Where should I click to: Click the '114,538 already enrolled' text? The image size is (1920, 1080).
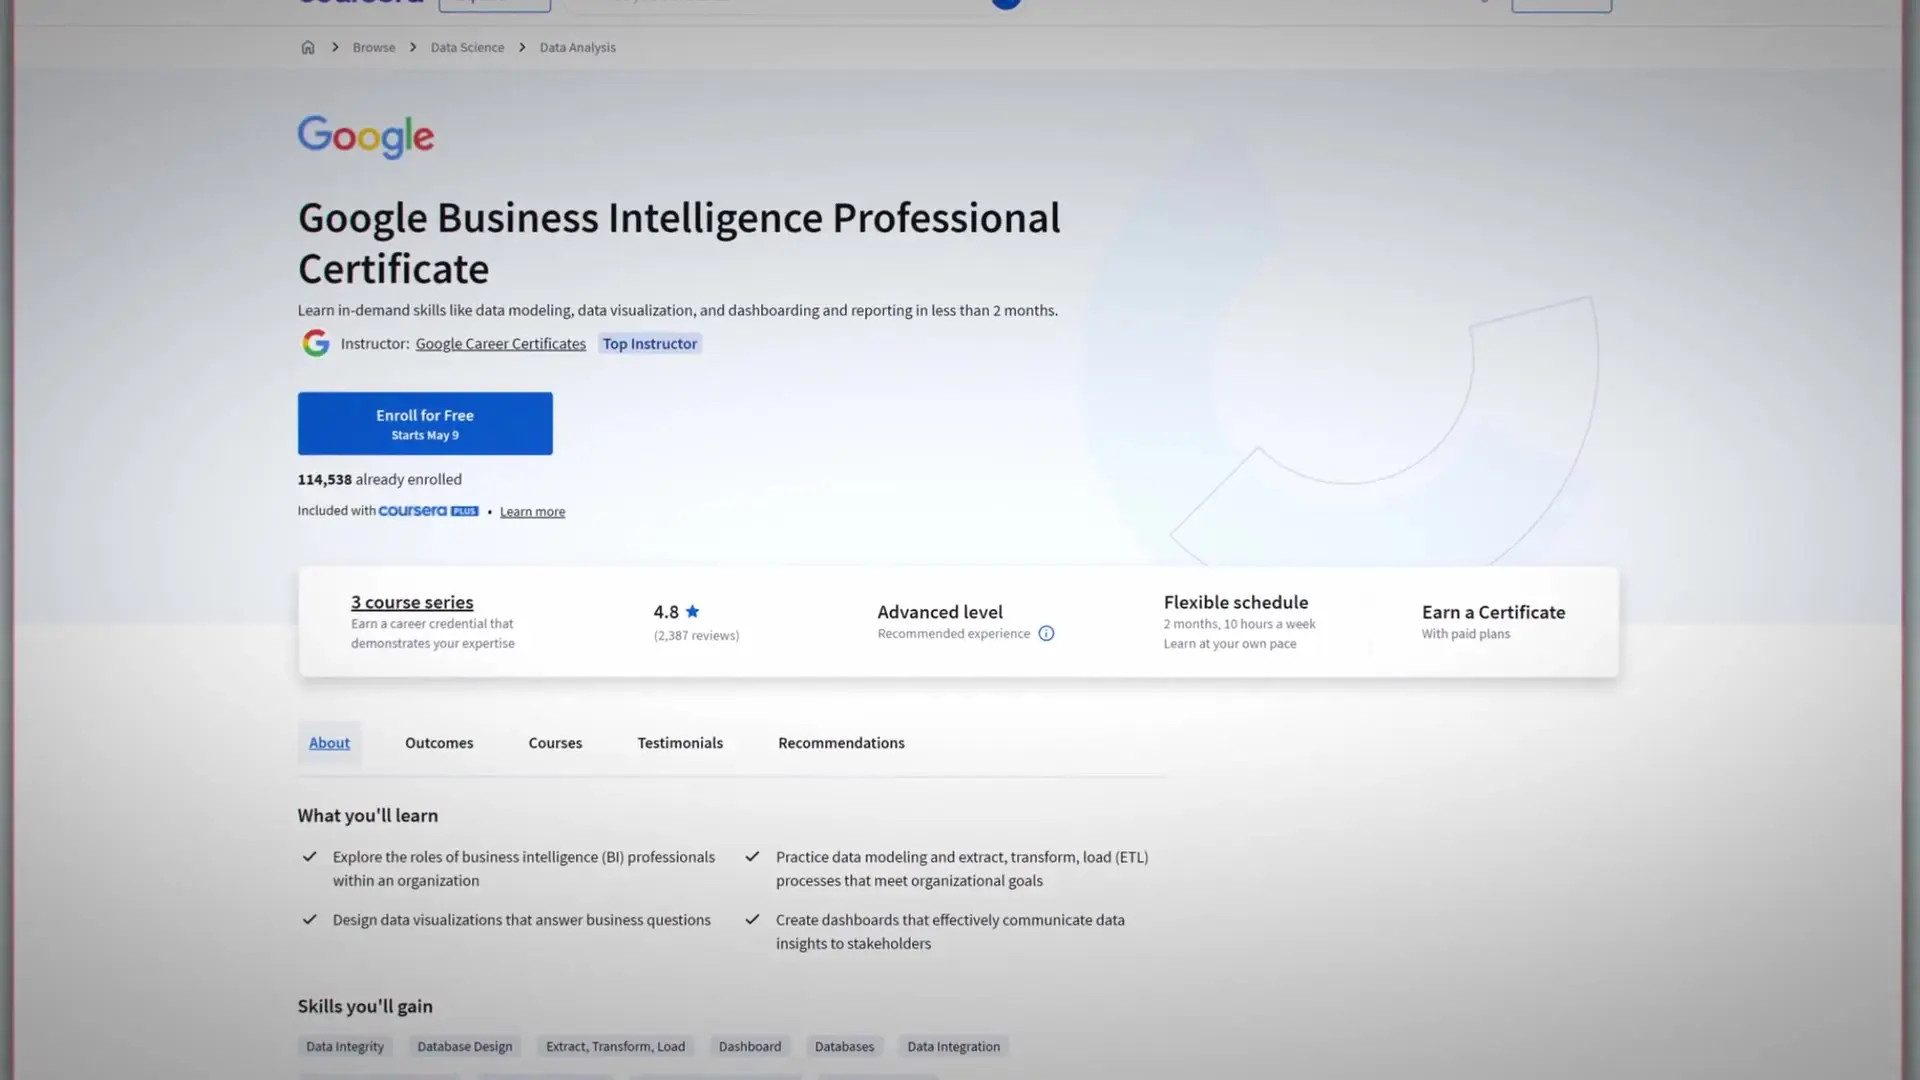point(379,479)
